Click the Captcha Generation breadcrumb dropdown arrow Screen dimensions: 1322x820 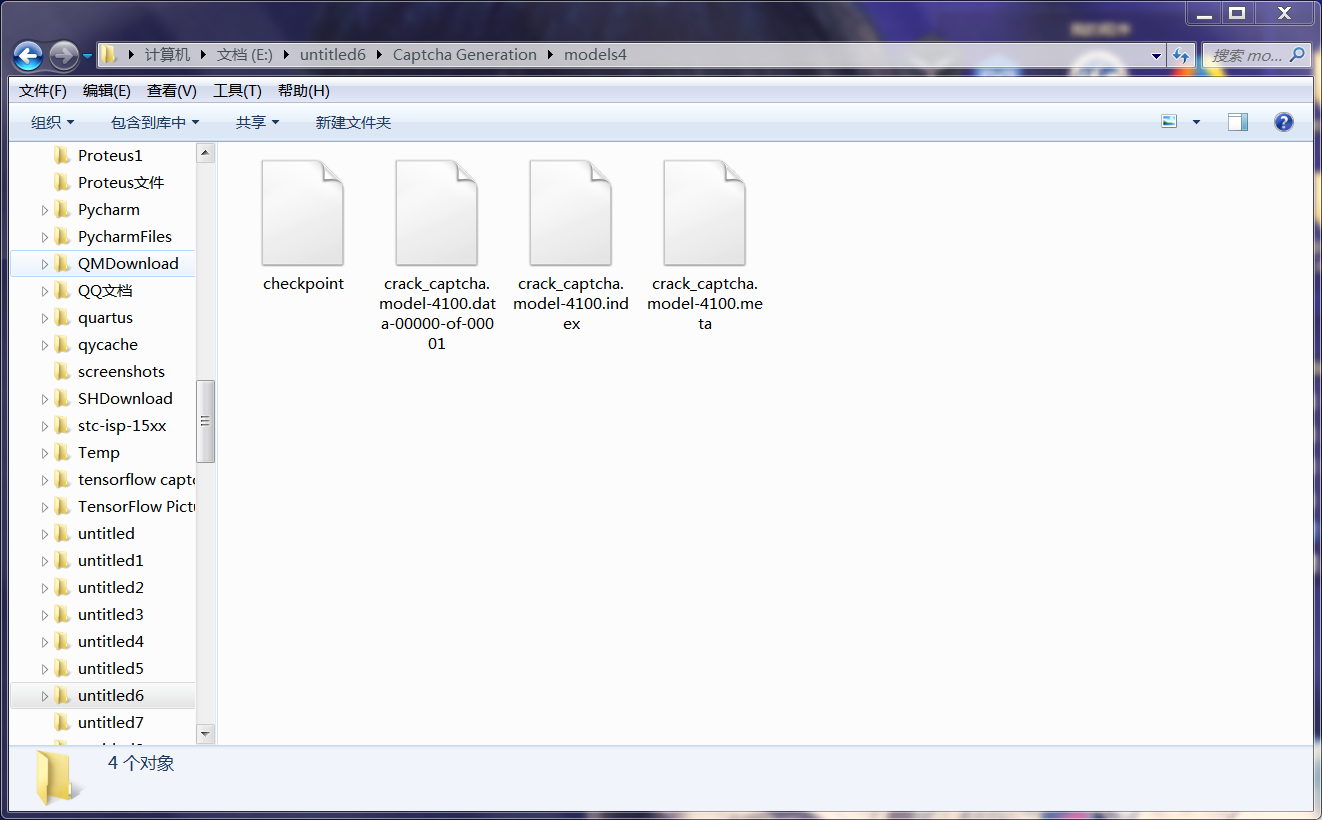click(x=551, y=55)
